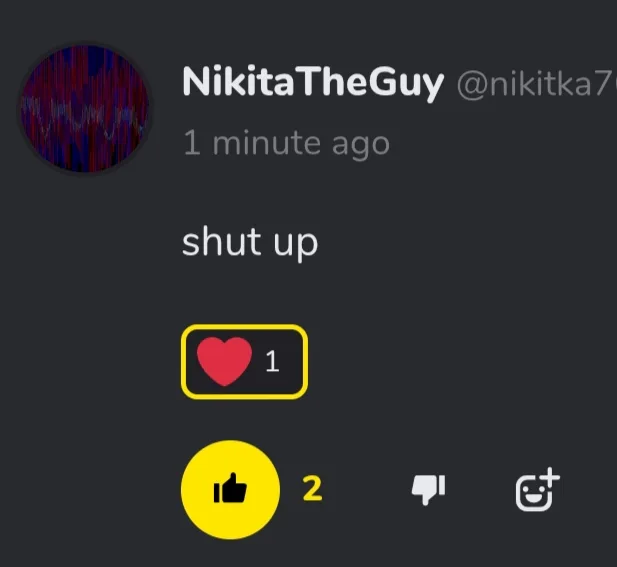Click the "1 minute ago" timestamp

point(287,144)
